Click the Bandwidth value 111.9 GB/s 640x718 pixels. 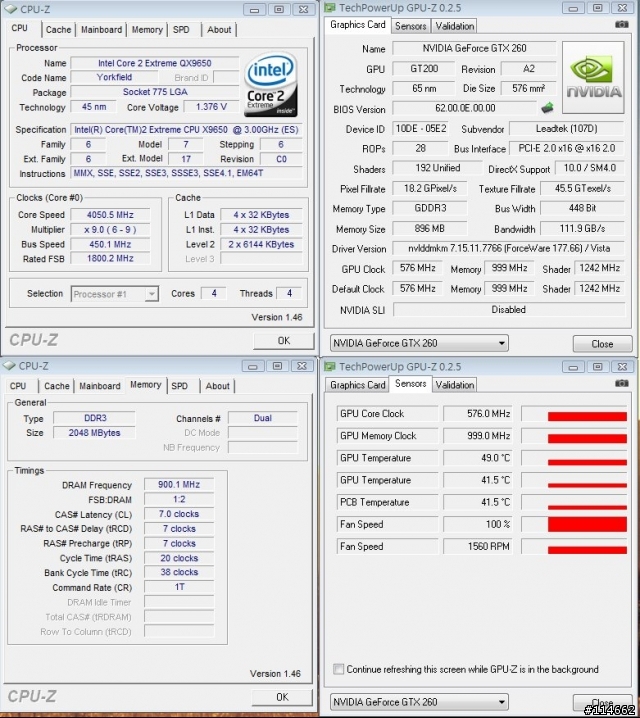point(582,228)
